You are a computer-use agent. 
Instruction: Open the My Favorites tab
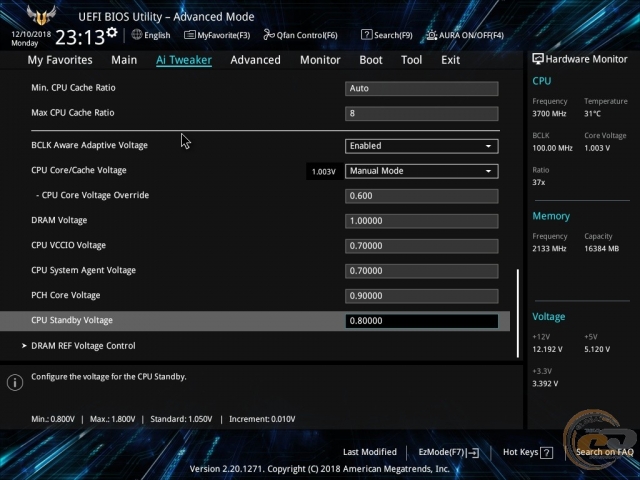click(60, 60)
